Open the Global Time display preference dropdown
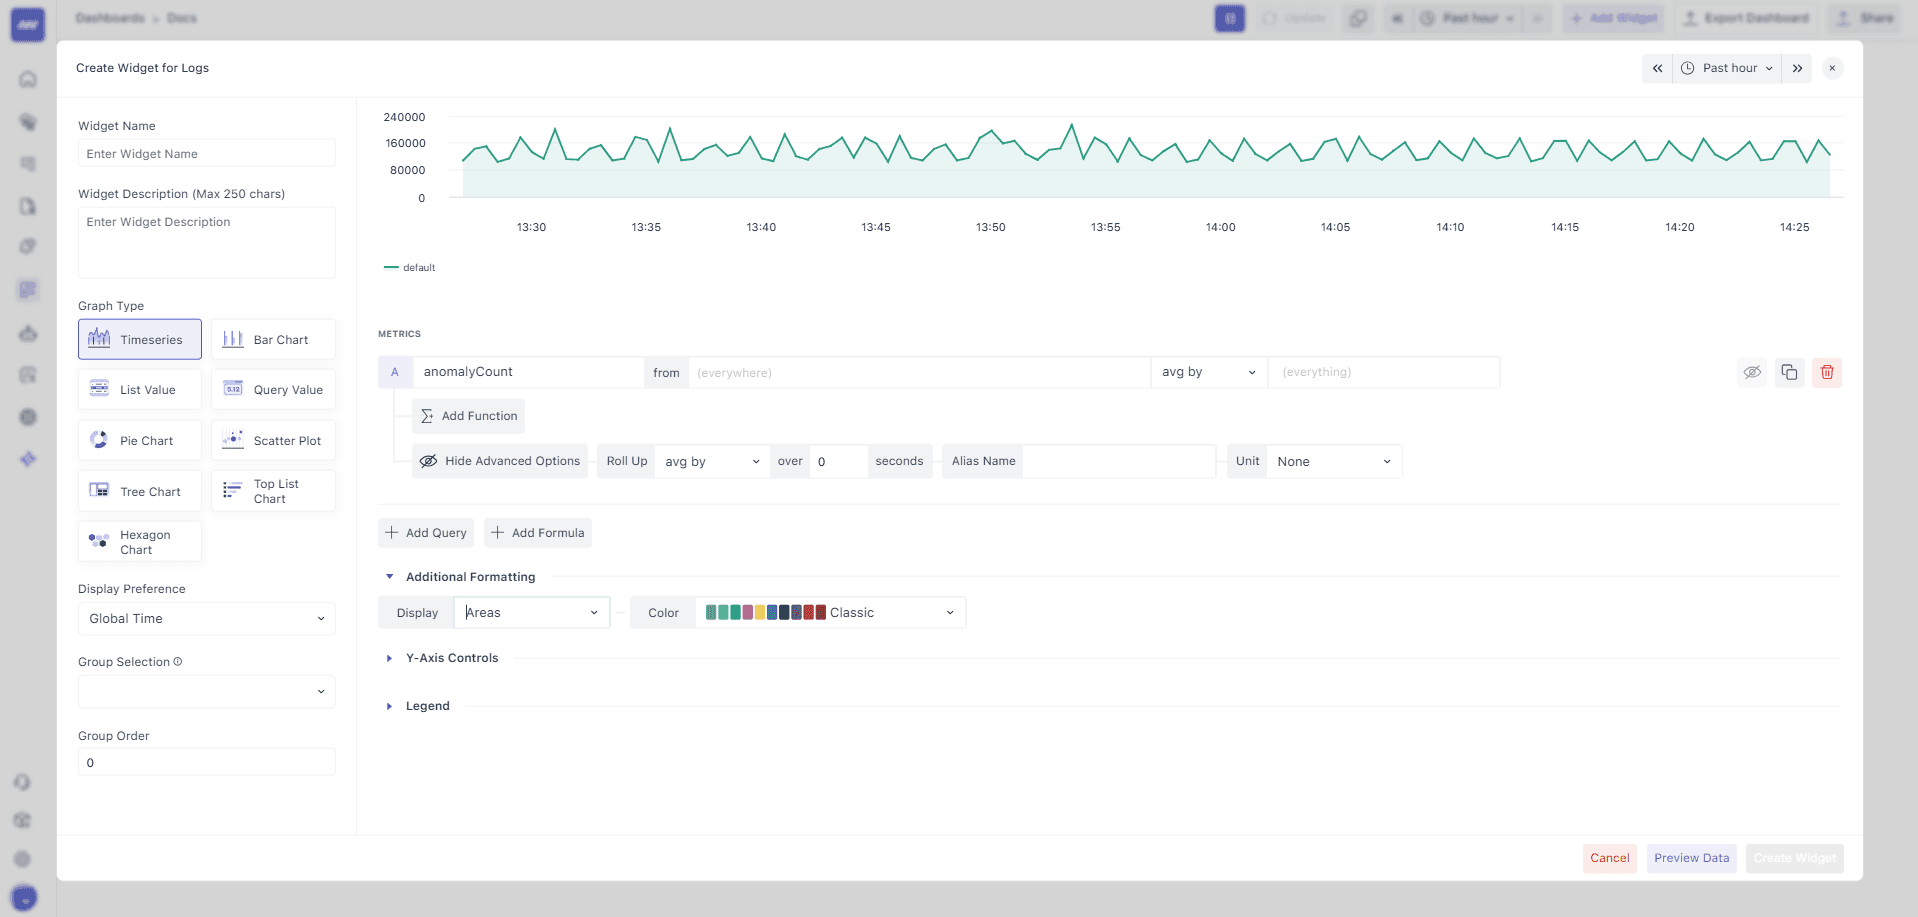This screenshot has width=1918, height=917. pos(206,618)
